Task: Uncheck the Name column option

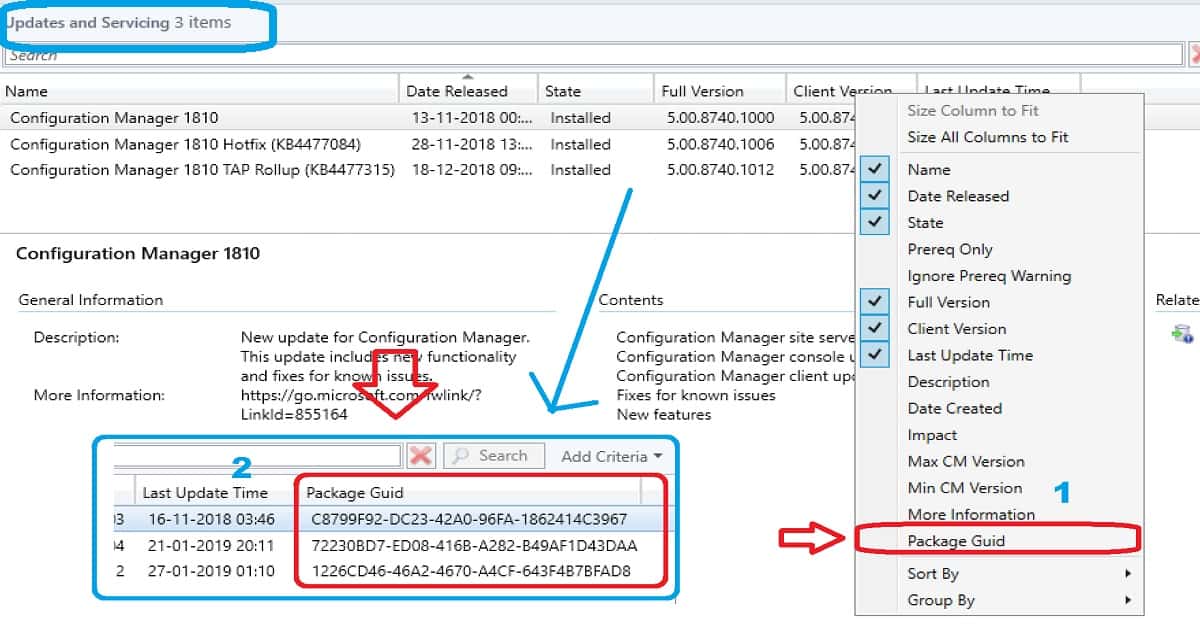Action: click(x=929, y=170)
